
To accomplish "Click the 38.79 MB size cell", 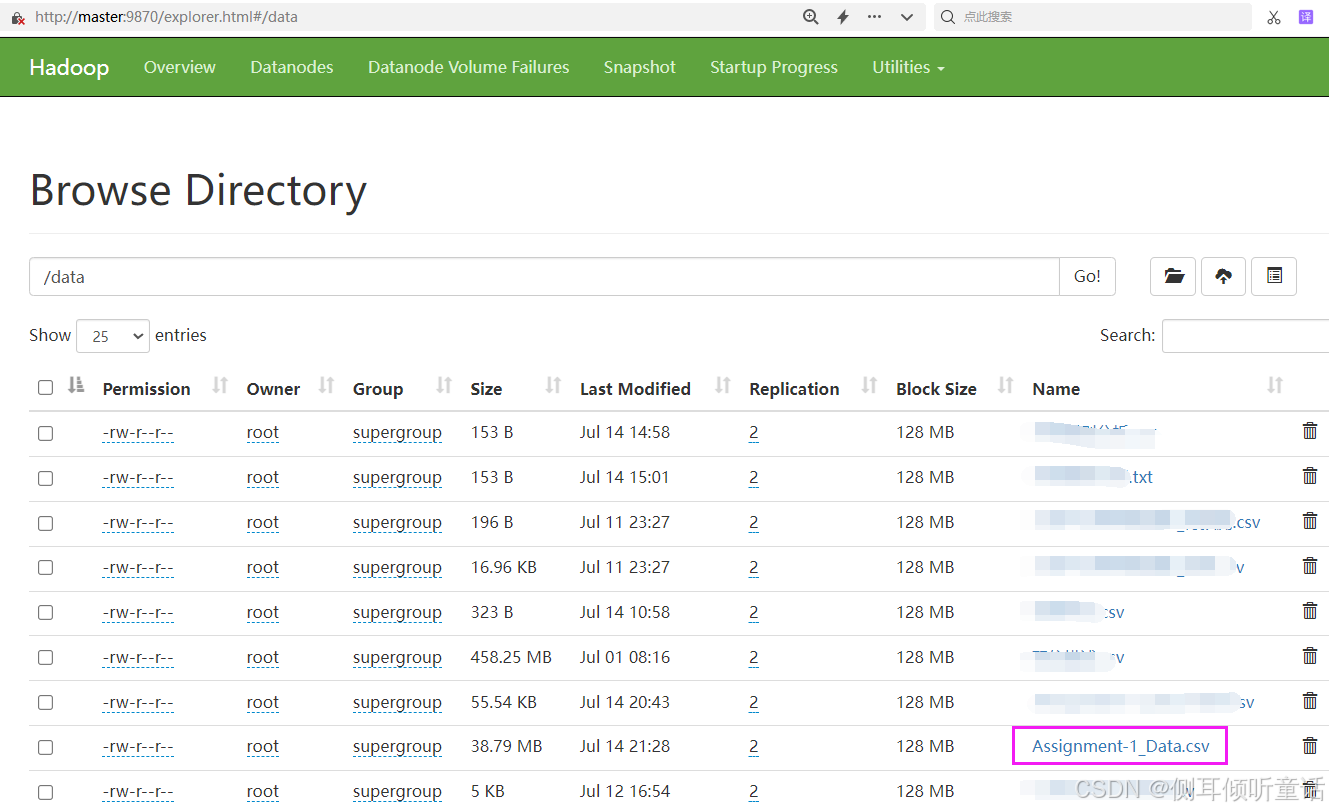I will pos(507,746).
